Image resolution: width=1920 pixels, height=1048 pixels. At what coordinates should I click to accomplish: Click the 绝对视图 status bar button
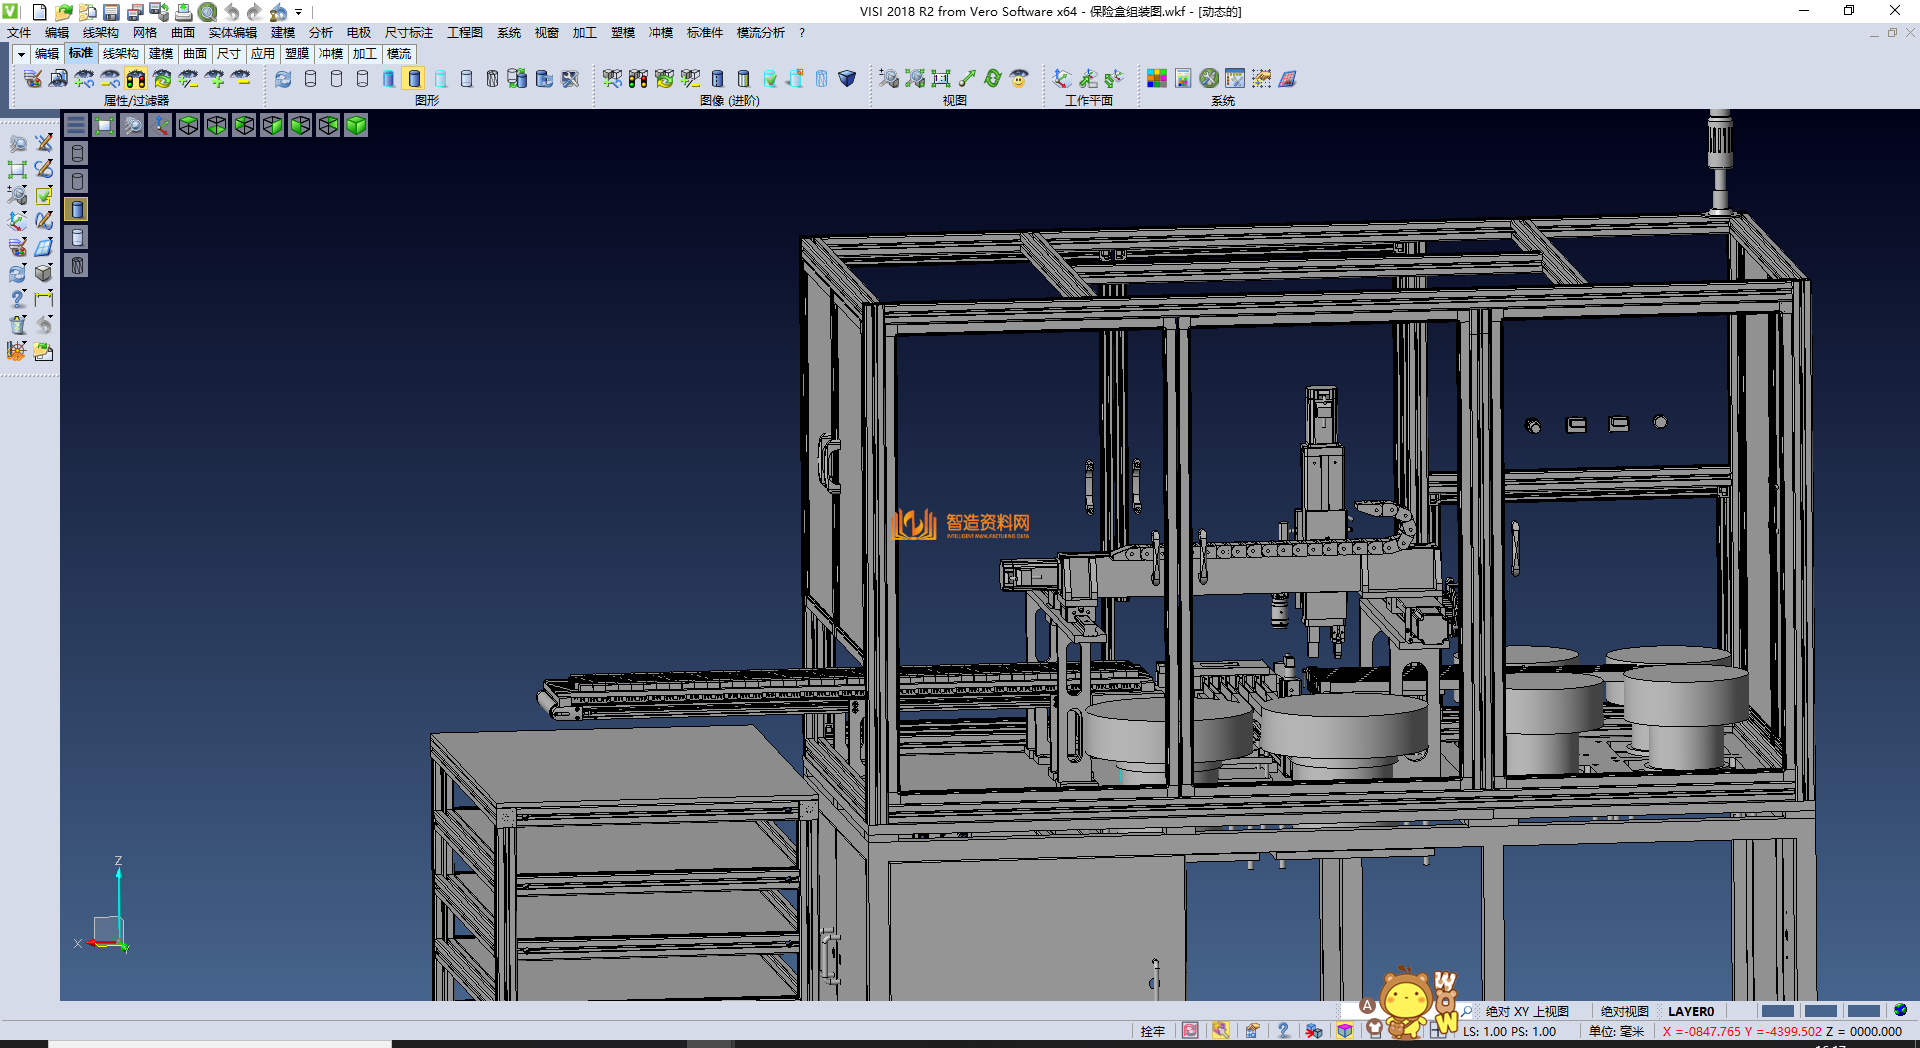[x=1624, y=1011]
